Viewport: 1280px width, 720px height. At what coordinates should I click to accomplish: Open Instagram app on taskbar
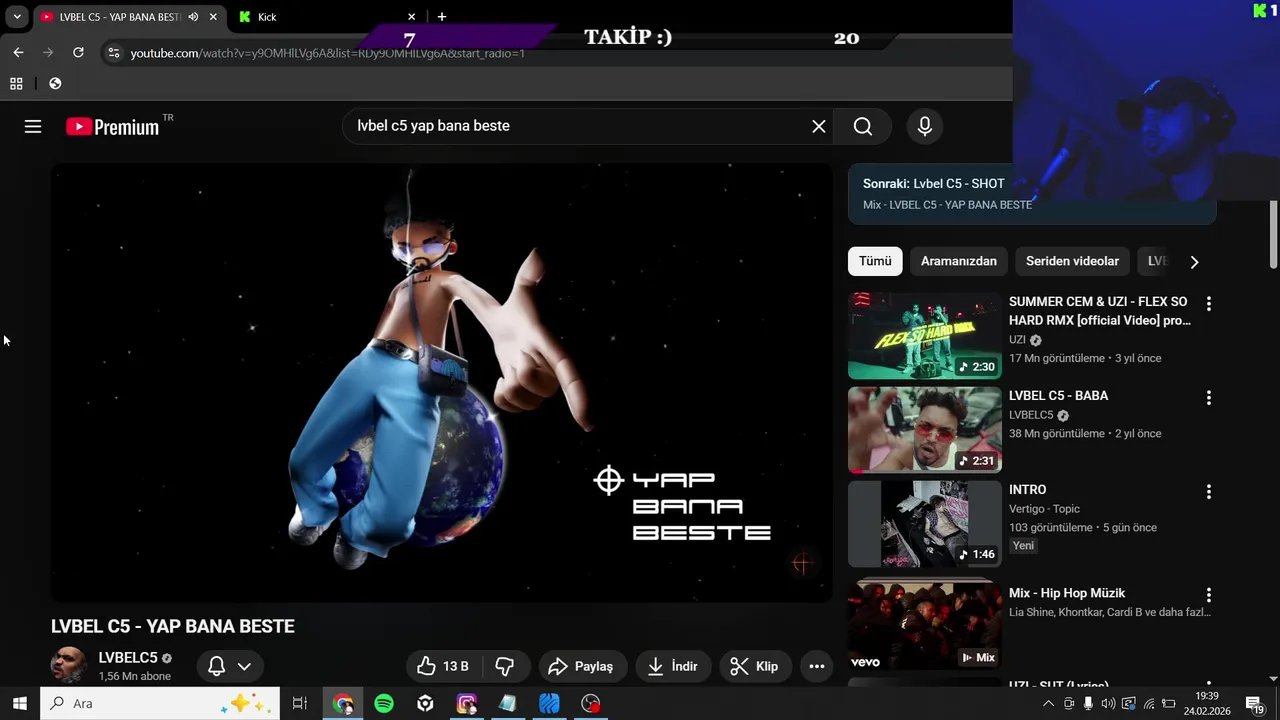[x=467, y=704]
